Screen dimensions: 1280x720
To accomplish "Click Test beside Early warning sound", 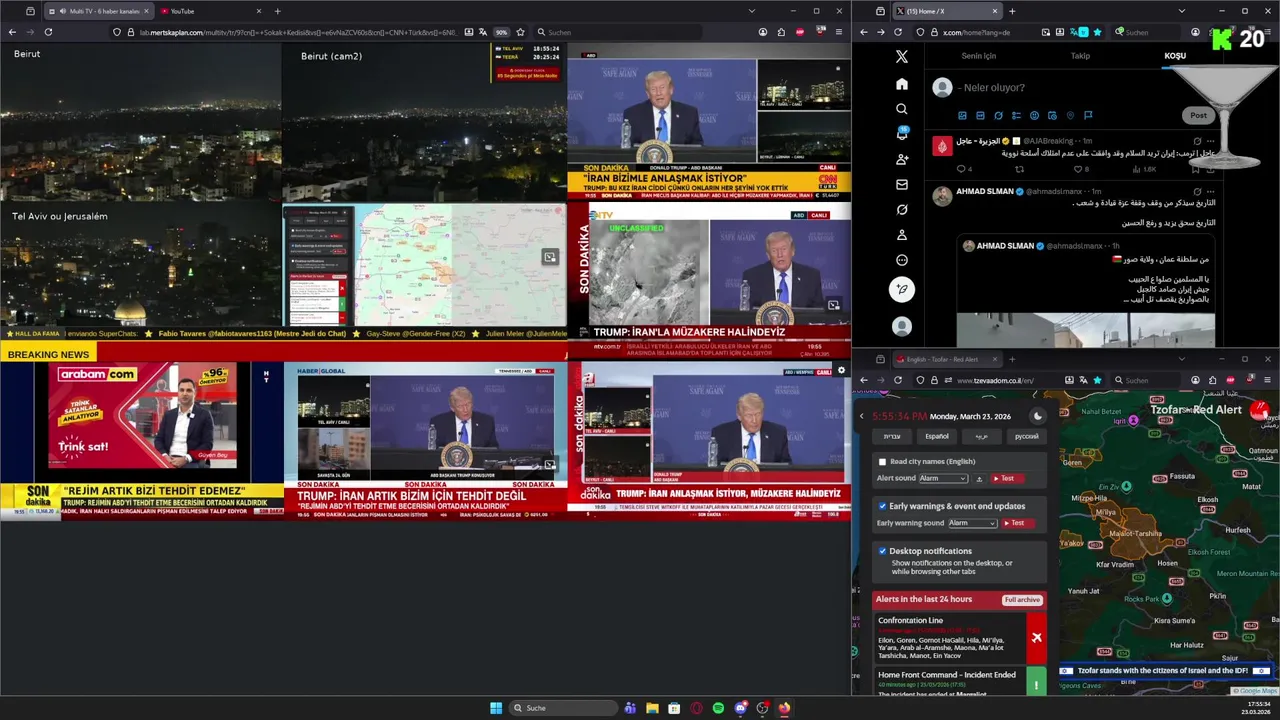I will [1018, 523].
